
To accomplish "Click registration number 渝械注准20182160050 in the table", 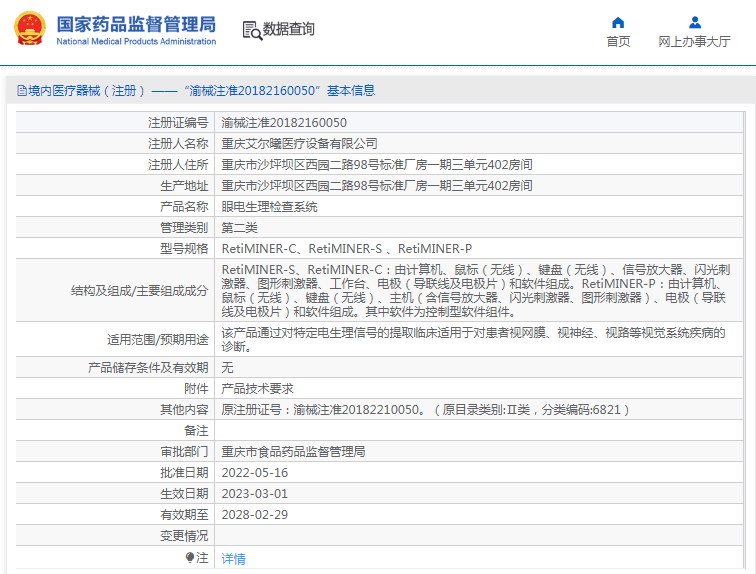I will point(284,123).
